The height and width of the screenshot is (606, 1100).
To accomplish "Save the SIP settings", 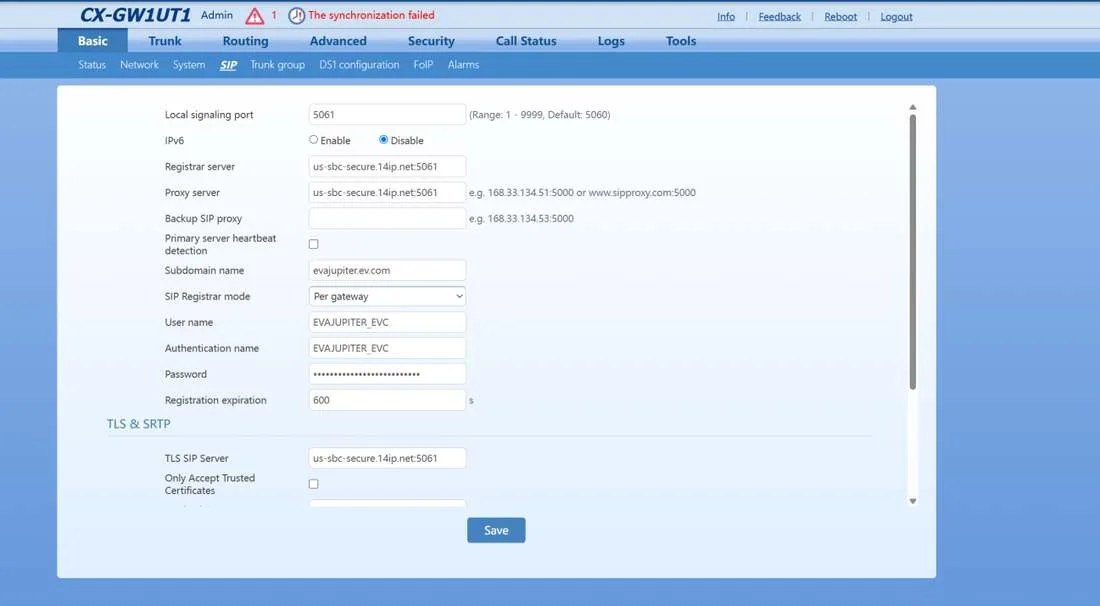I will pos(496,530).
